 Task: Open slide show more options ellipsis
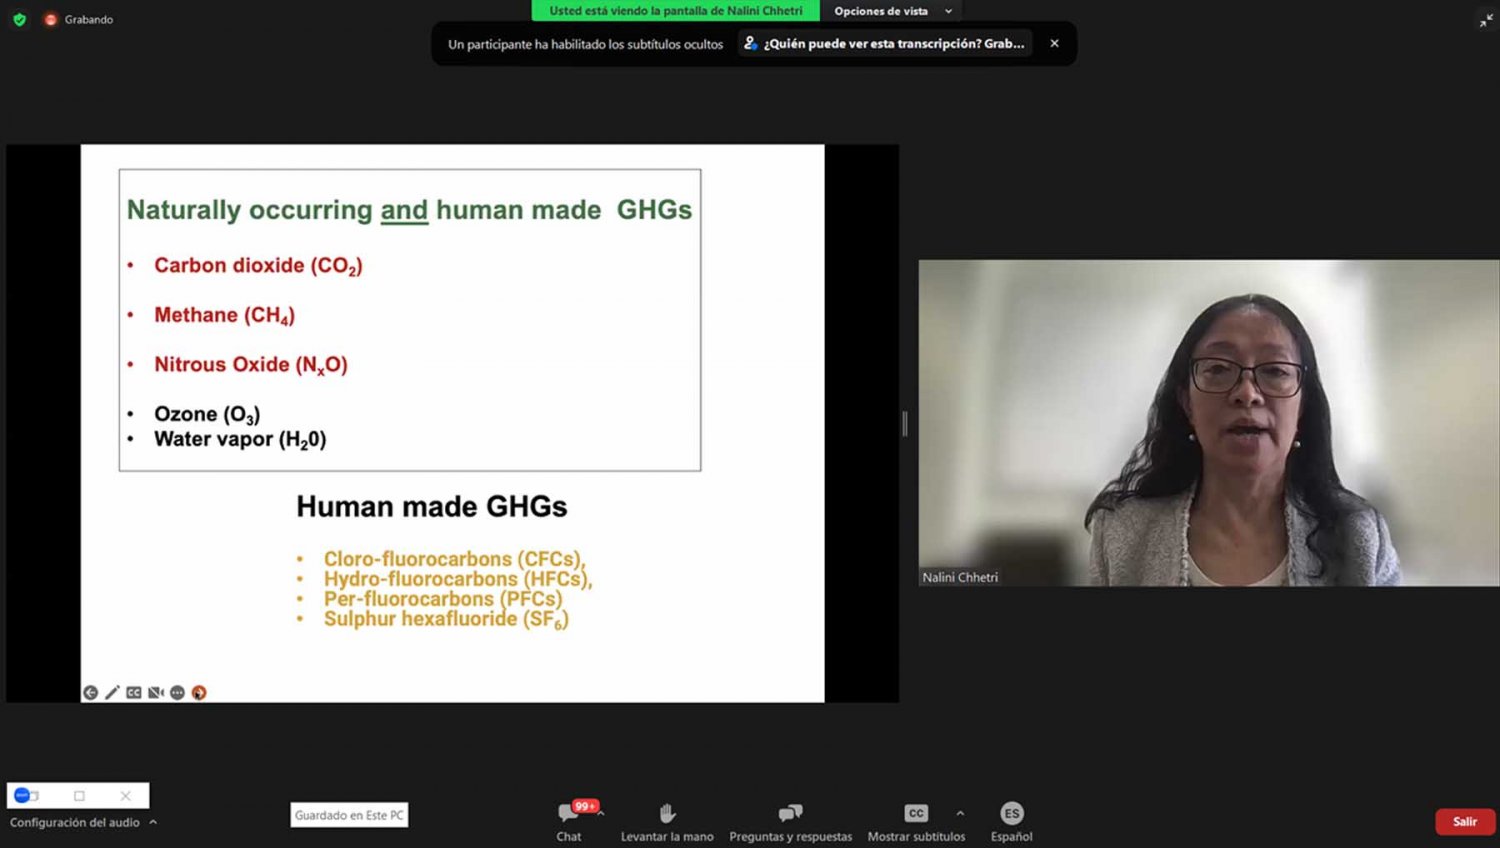tap(177, 692)
